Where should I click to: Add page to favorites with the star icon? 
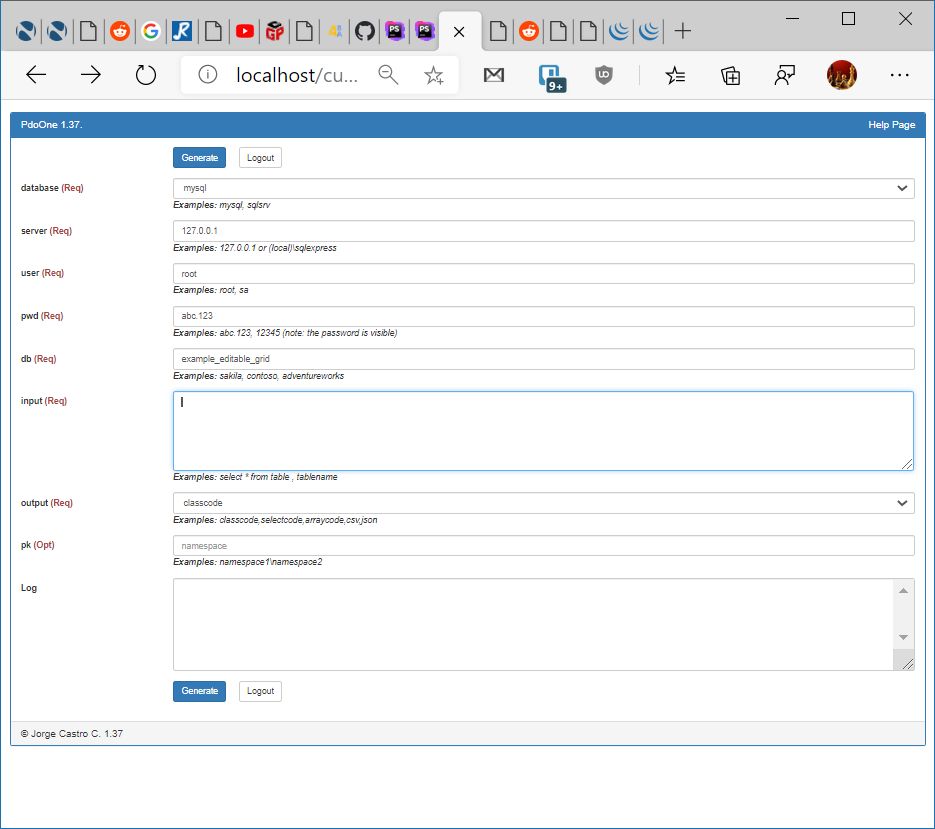434,75
